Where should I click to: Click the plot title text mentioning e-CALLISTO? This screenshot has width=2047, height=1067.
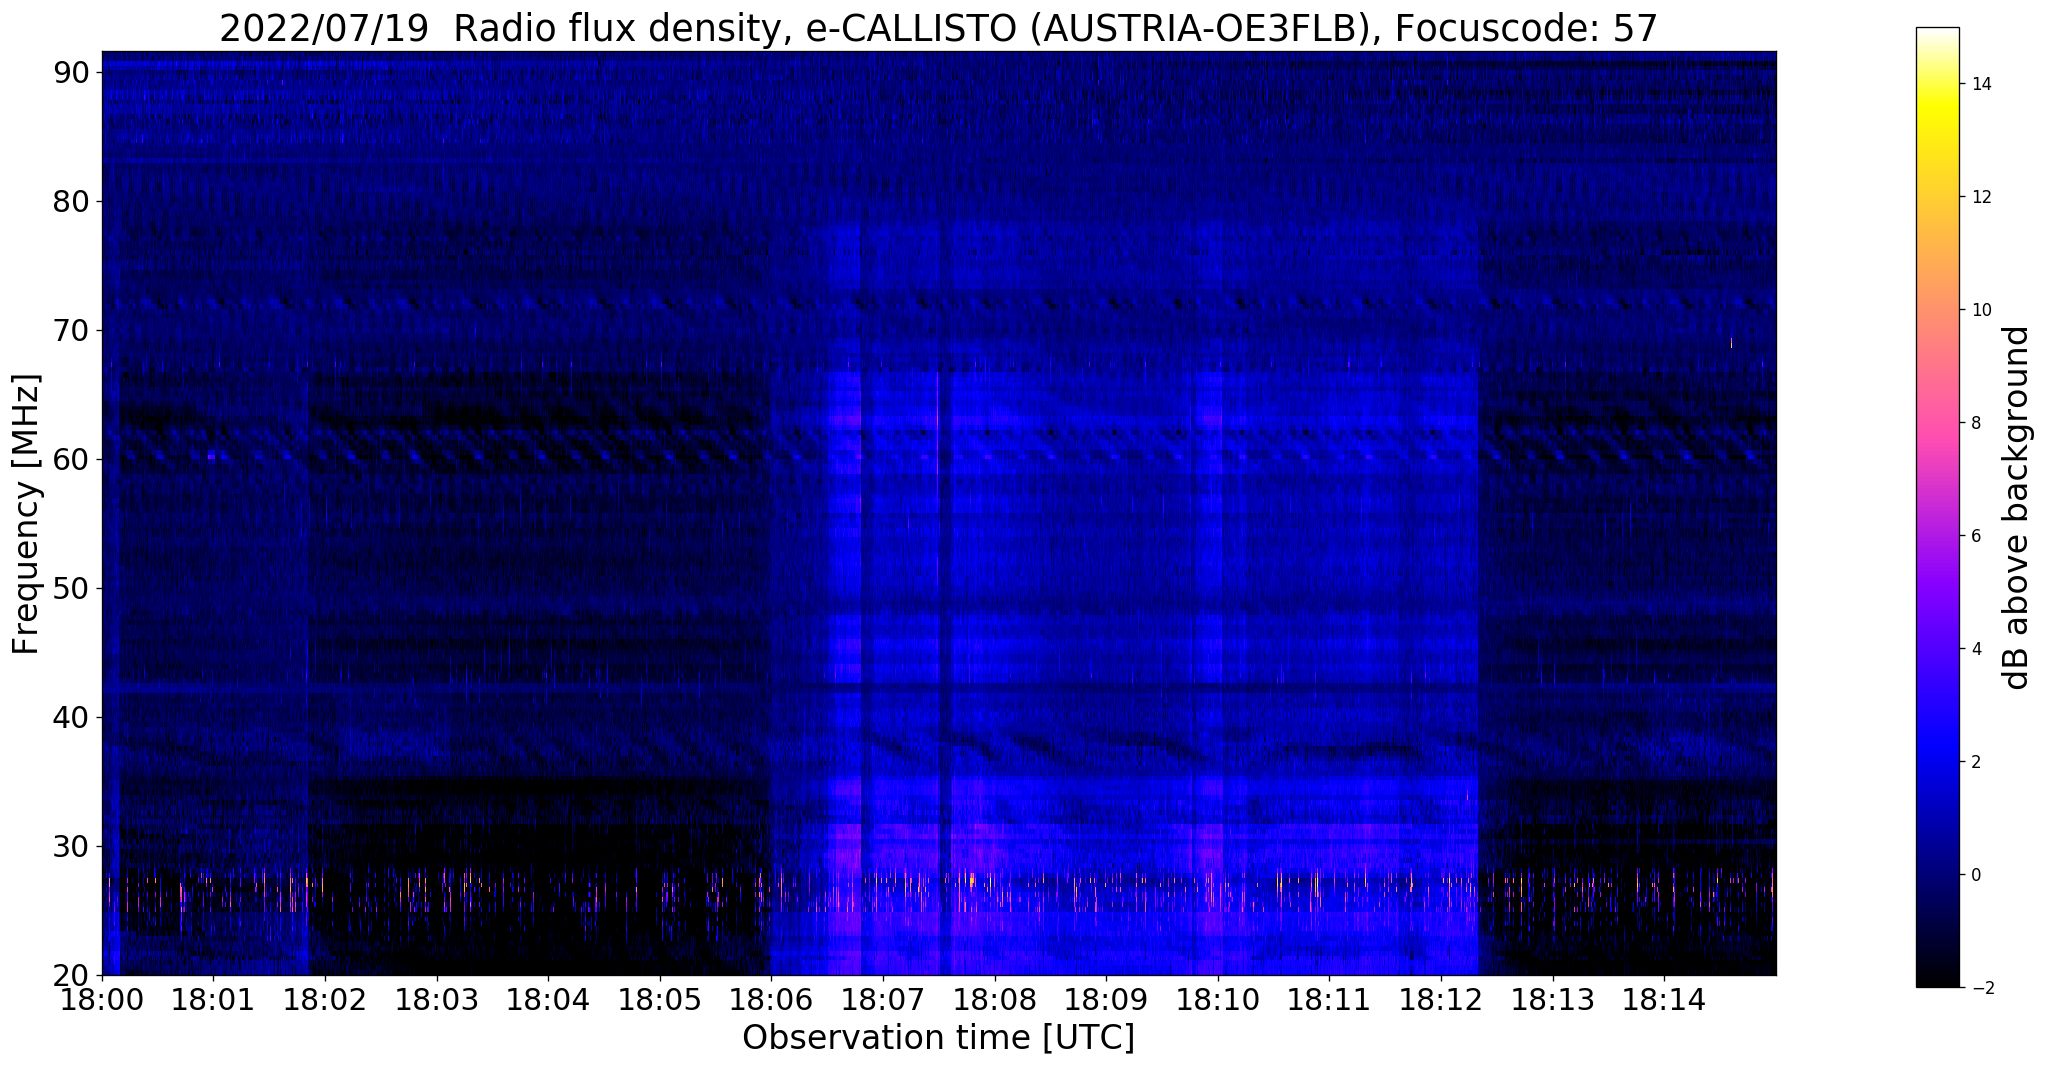(x=938, y=28)
